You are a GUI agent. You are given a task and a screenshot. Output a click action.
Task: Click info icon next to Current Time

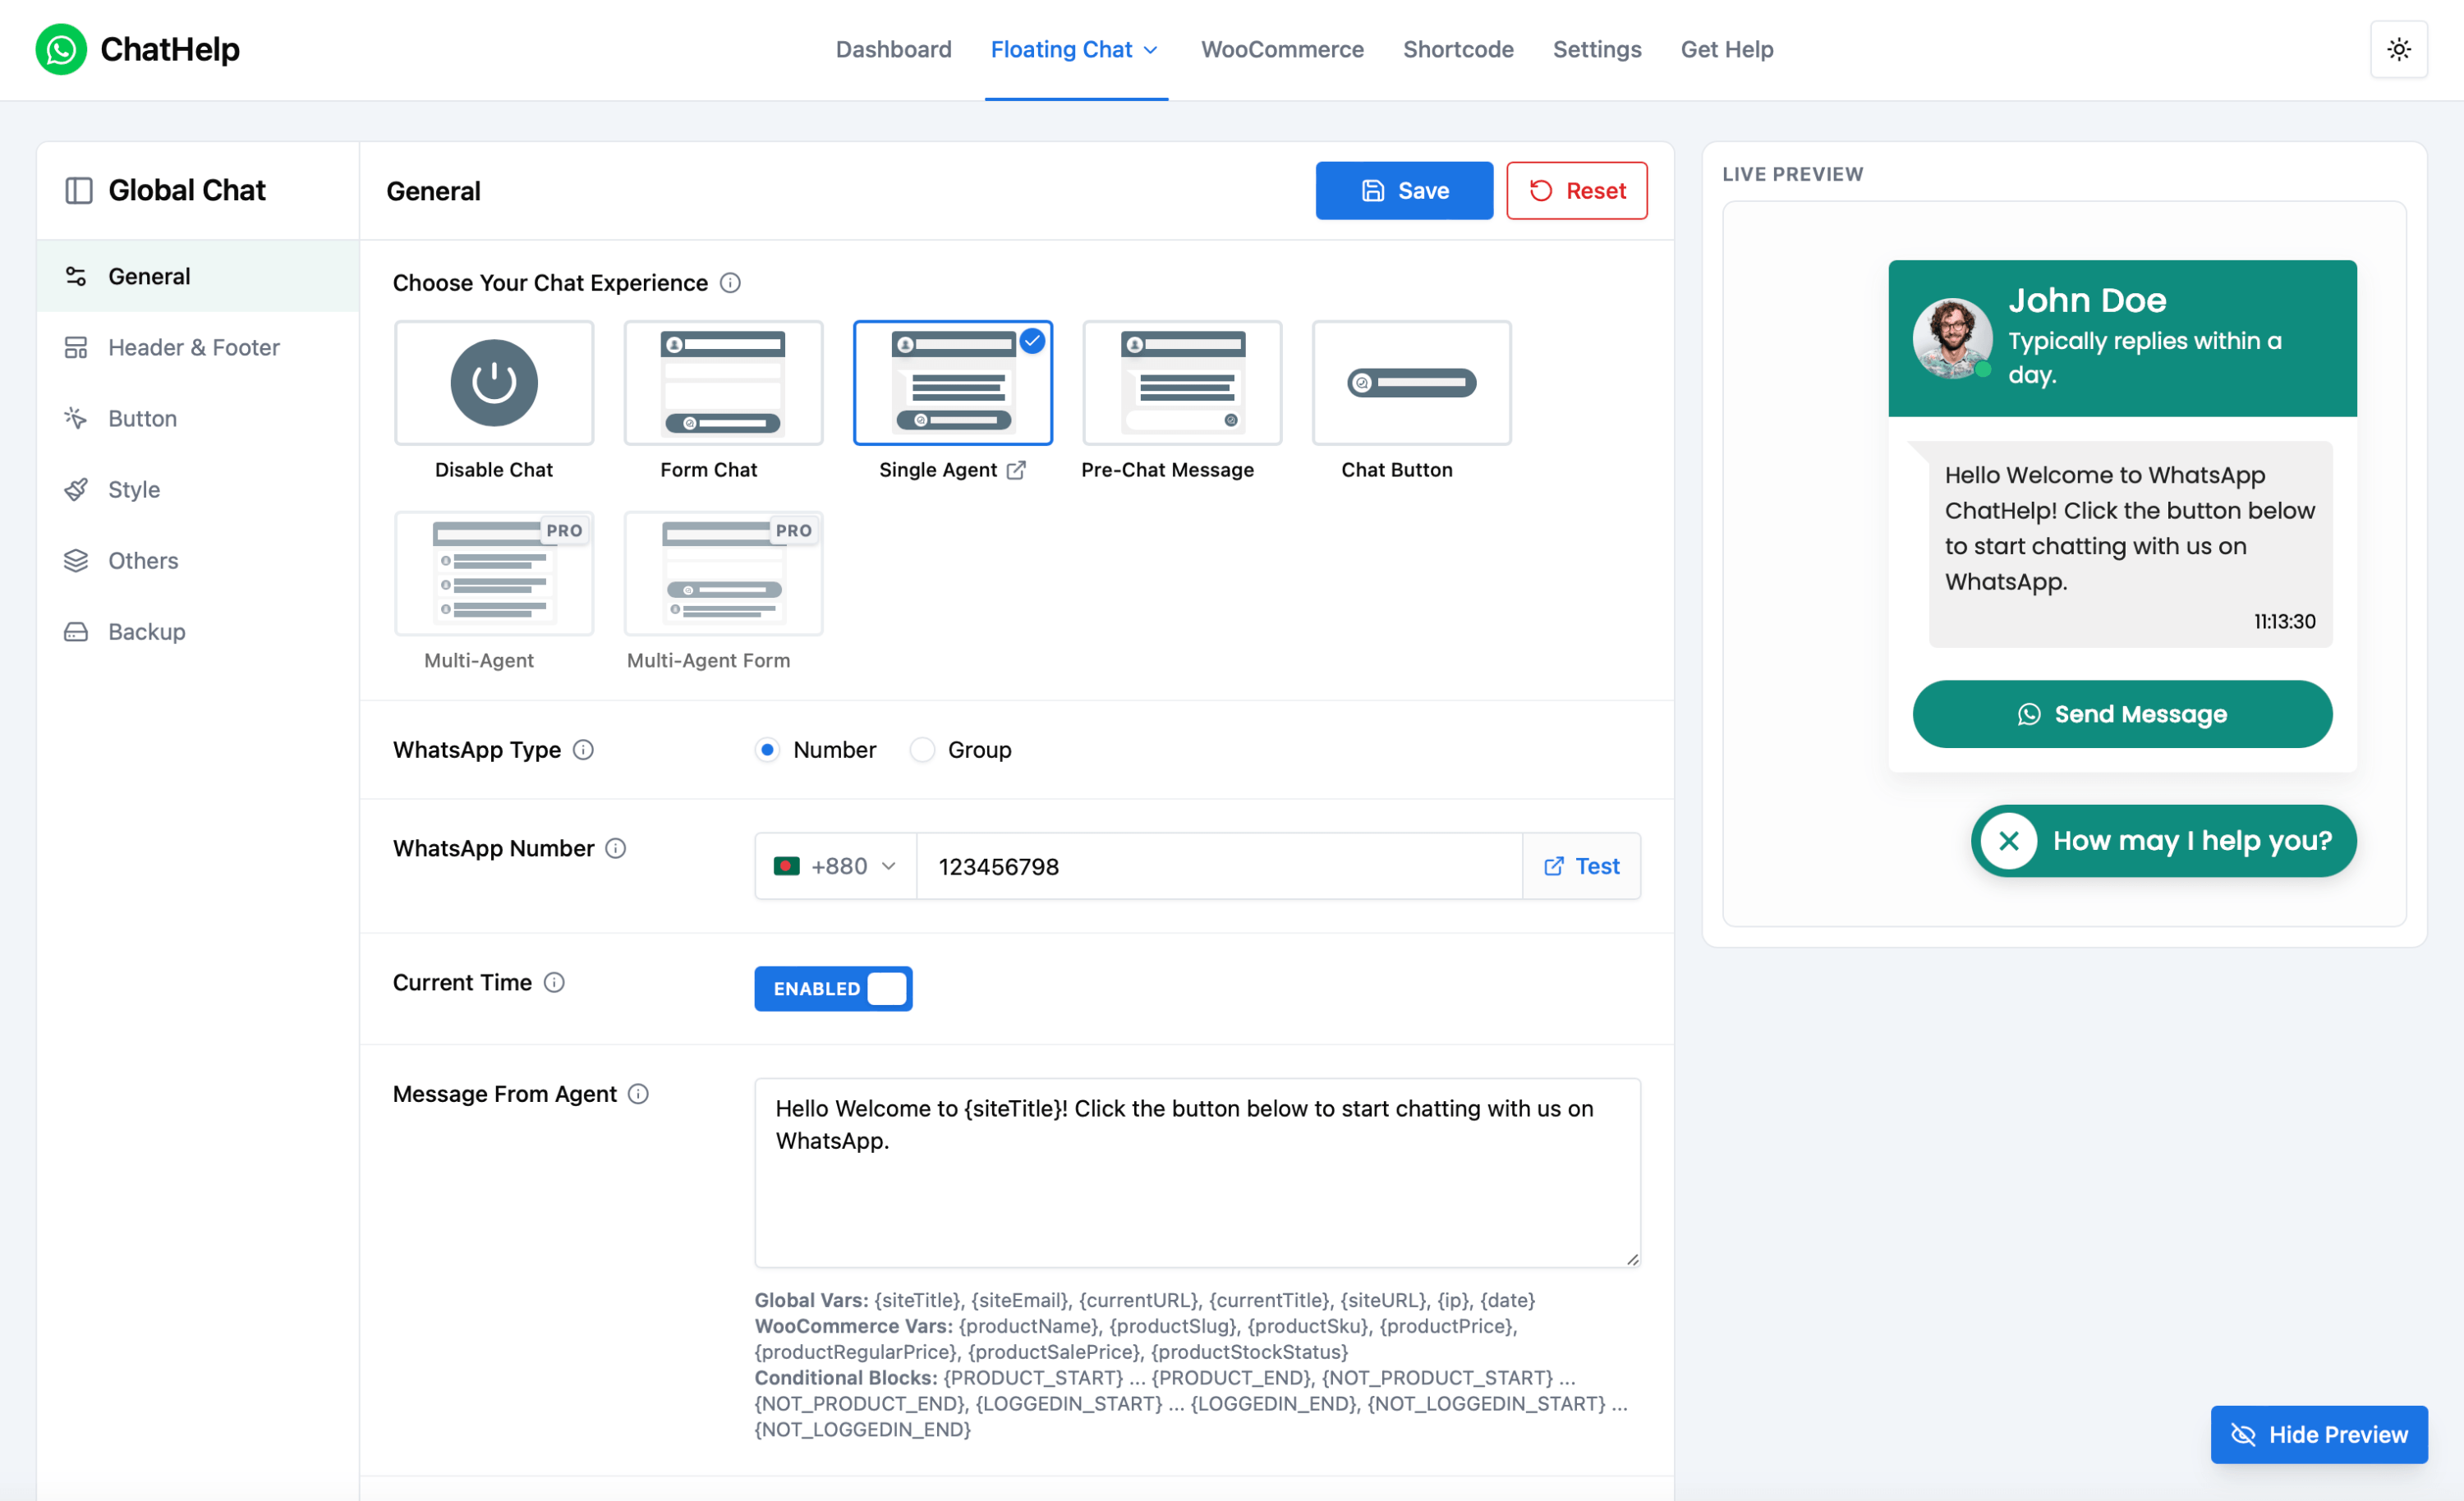pos(554,982)
